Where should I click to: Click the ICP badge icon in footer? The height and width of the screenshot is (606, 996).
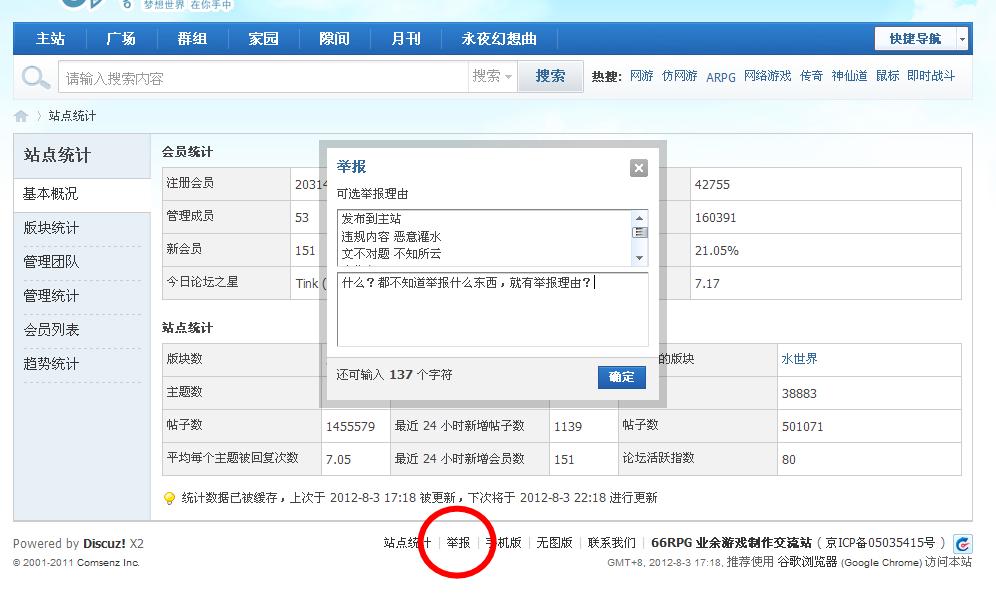tap(963, 544)
